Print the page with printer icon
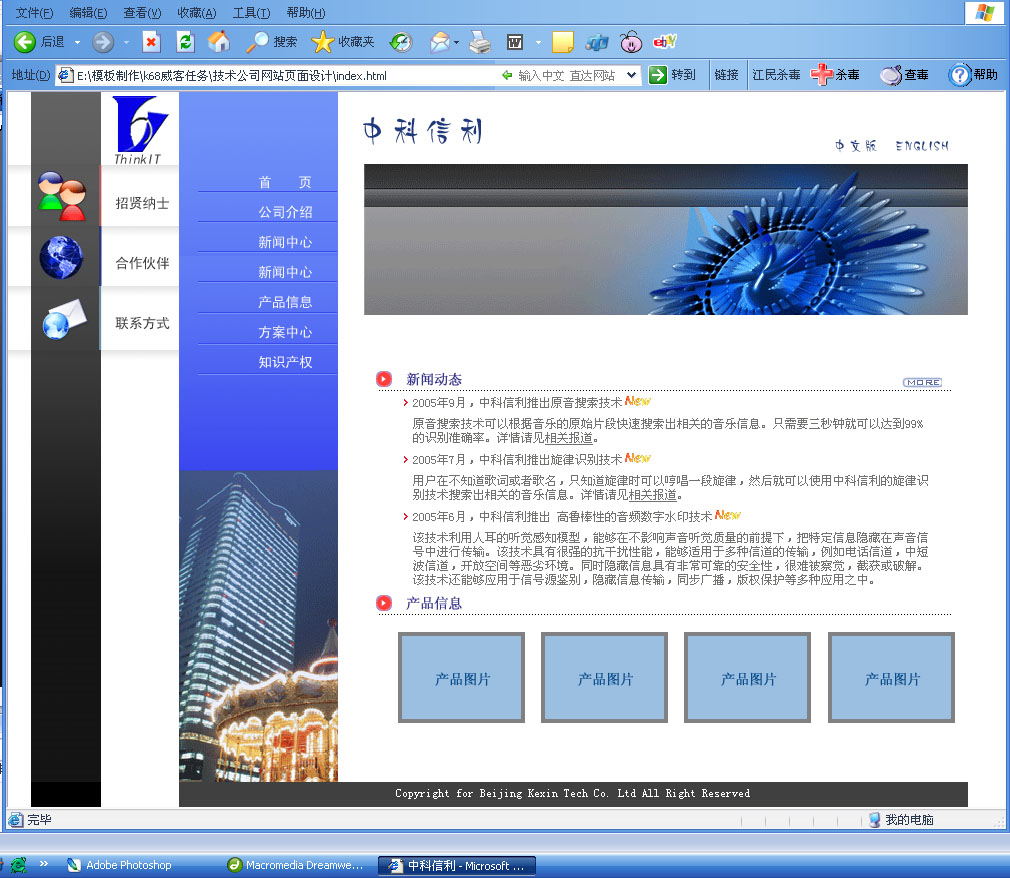 tap(480, 43)
